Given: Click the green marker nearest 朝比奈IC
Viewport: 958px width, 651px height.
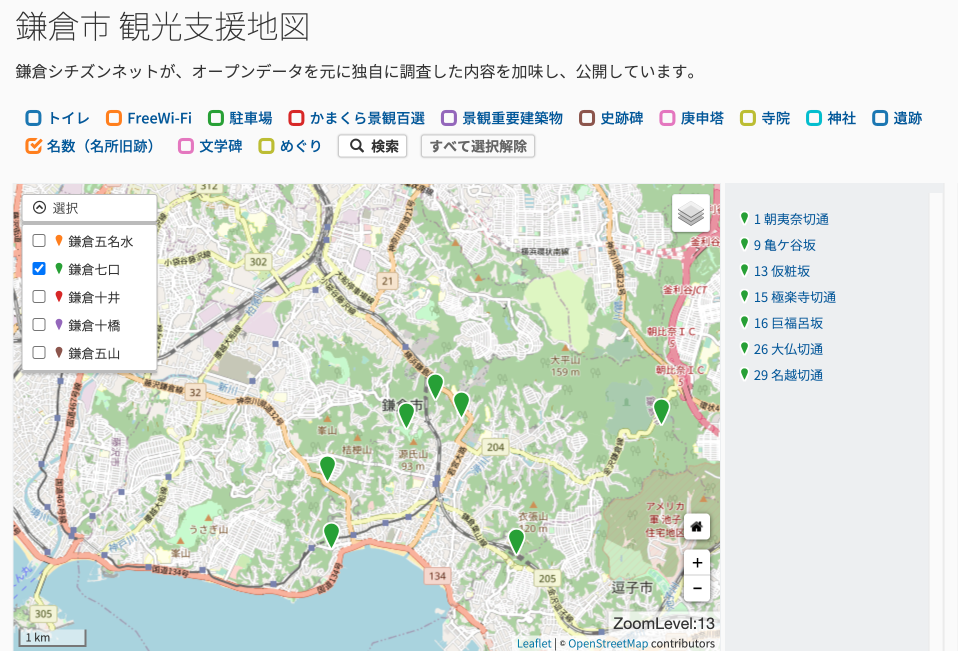Looking at the screenshot, I should pyautogui.click(x=661, y=411).
